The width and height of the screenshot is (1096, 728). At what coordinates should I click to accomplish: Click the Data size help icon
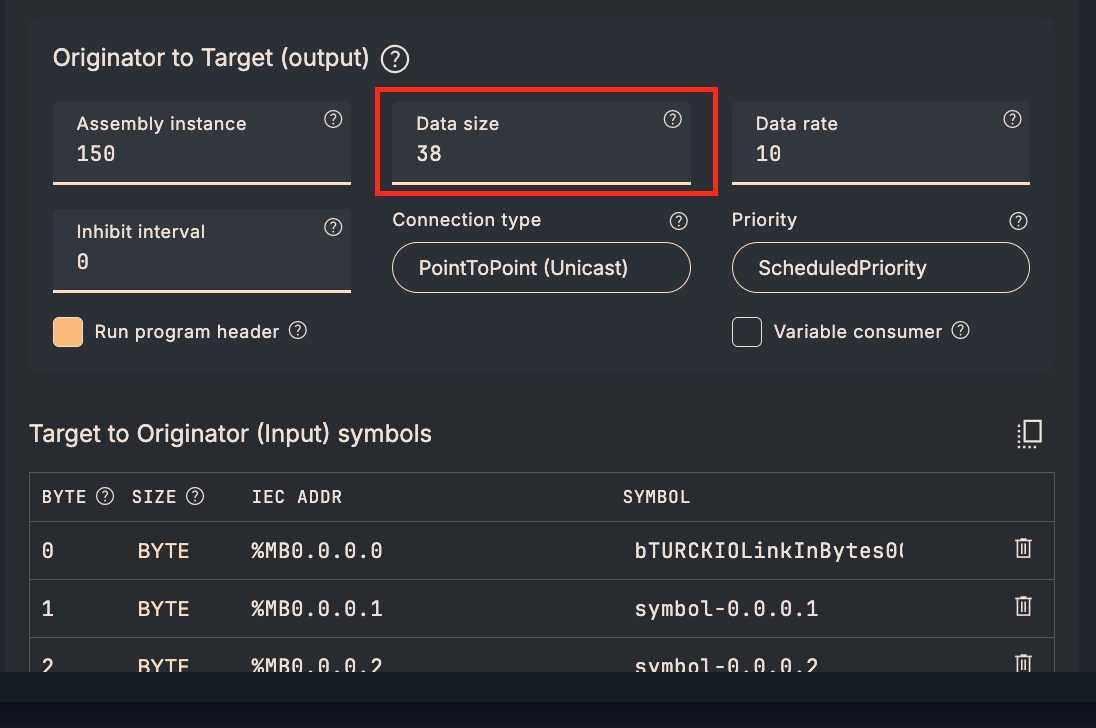673,119
